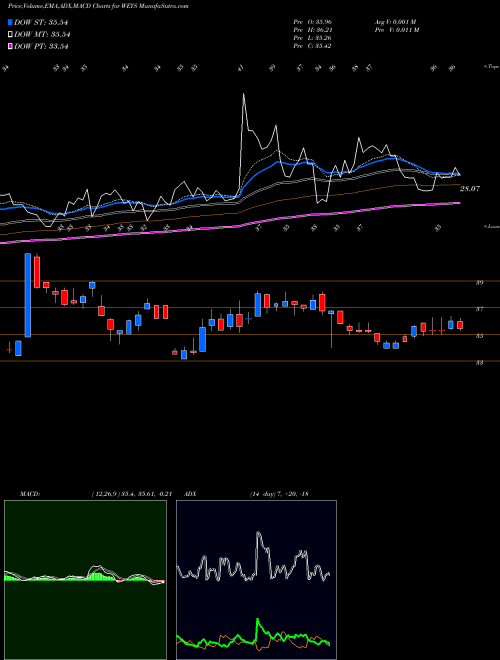
Task: Click the 'Pre O: 35.96' value
Action: (312, 22)
